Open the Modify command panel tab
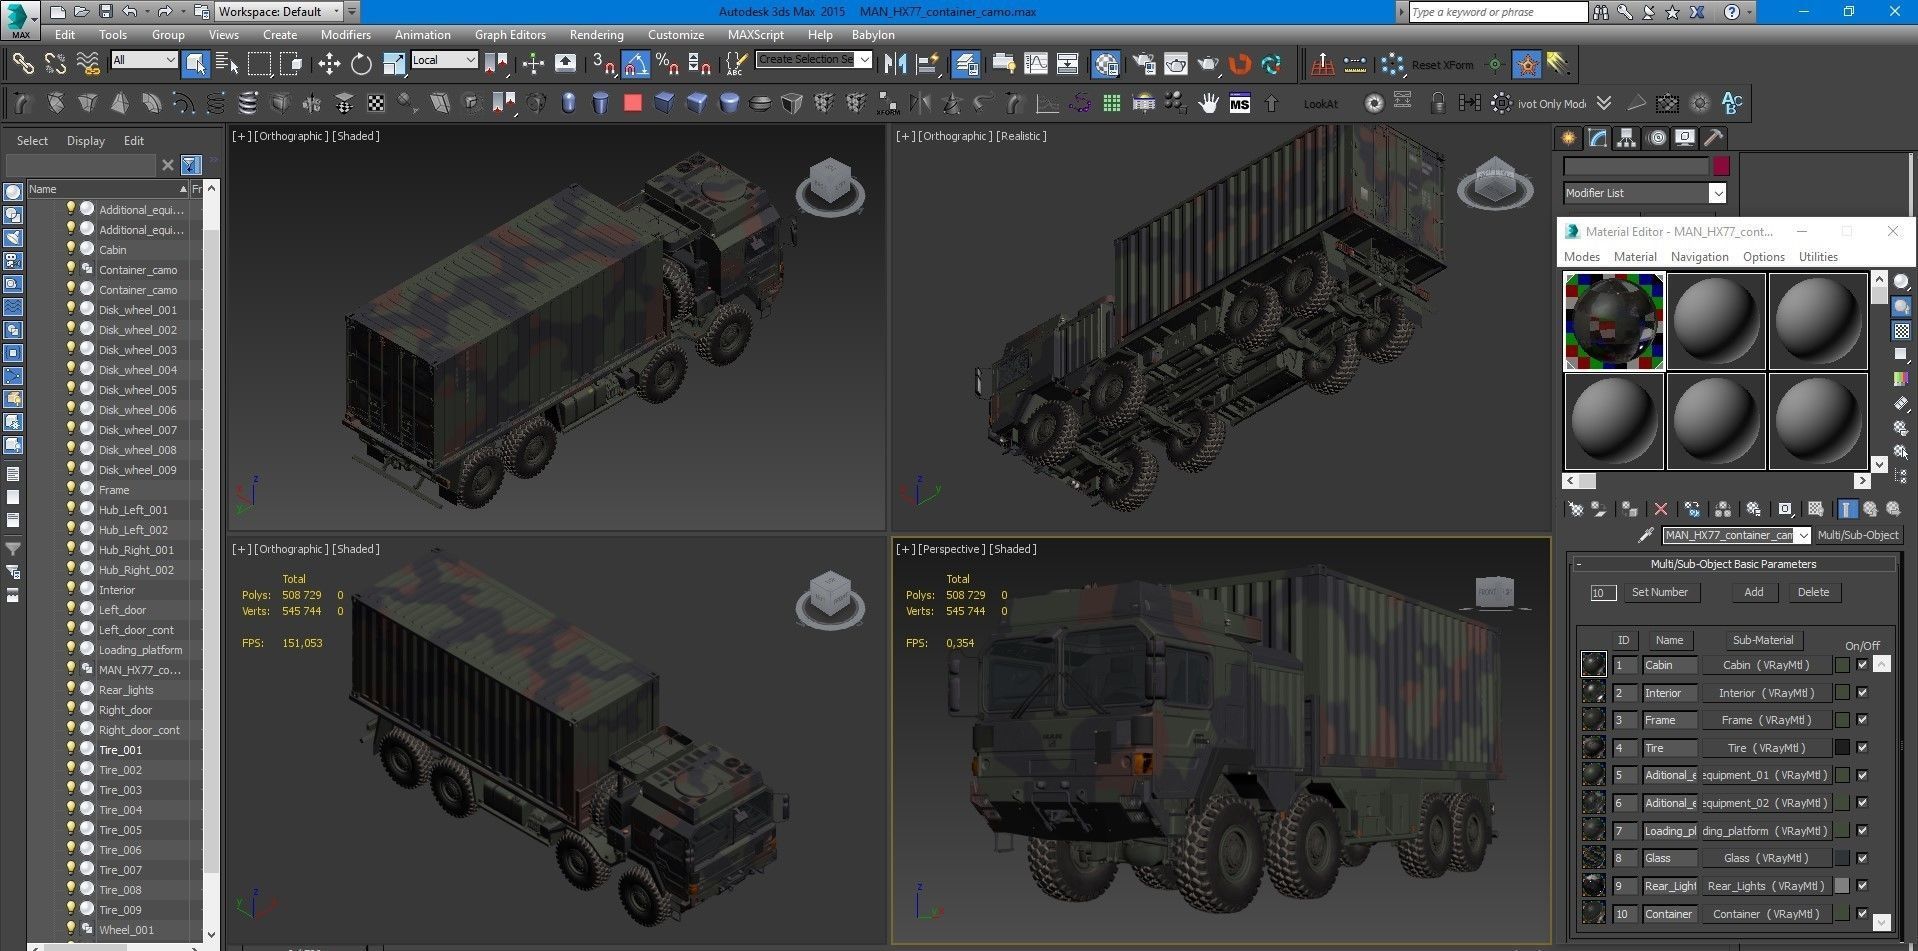 pos(1598,138)
